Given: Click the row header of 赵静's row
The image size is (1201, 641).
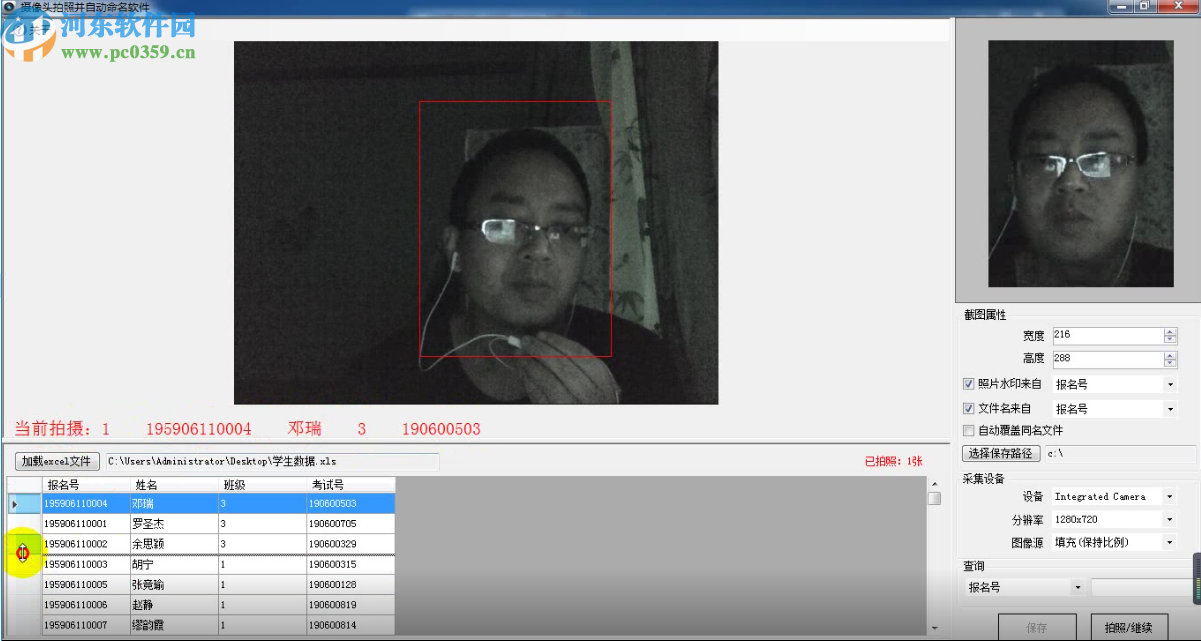Looking at the screenshot, I should [25, 605].
